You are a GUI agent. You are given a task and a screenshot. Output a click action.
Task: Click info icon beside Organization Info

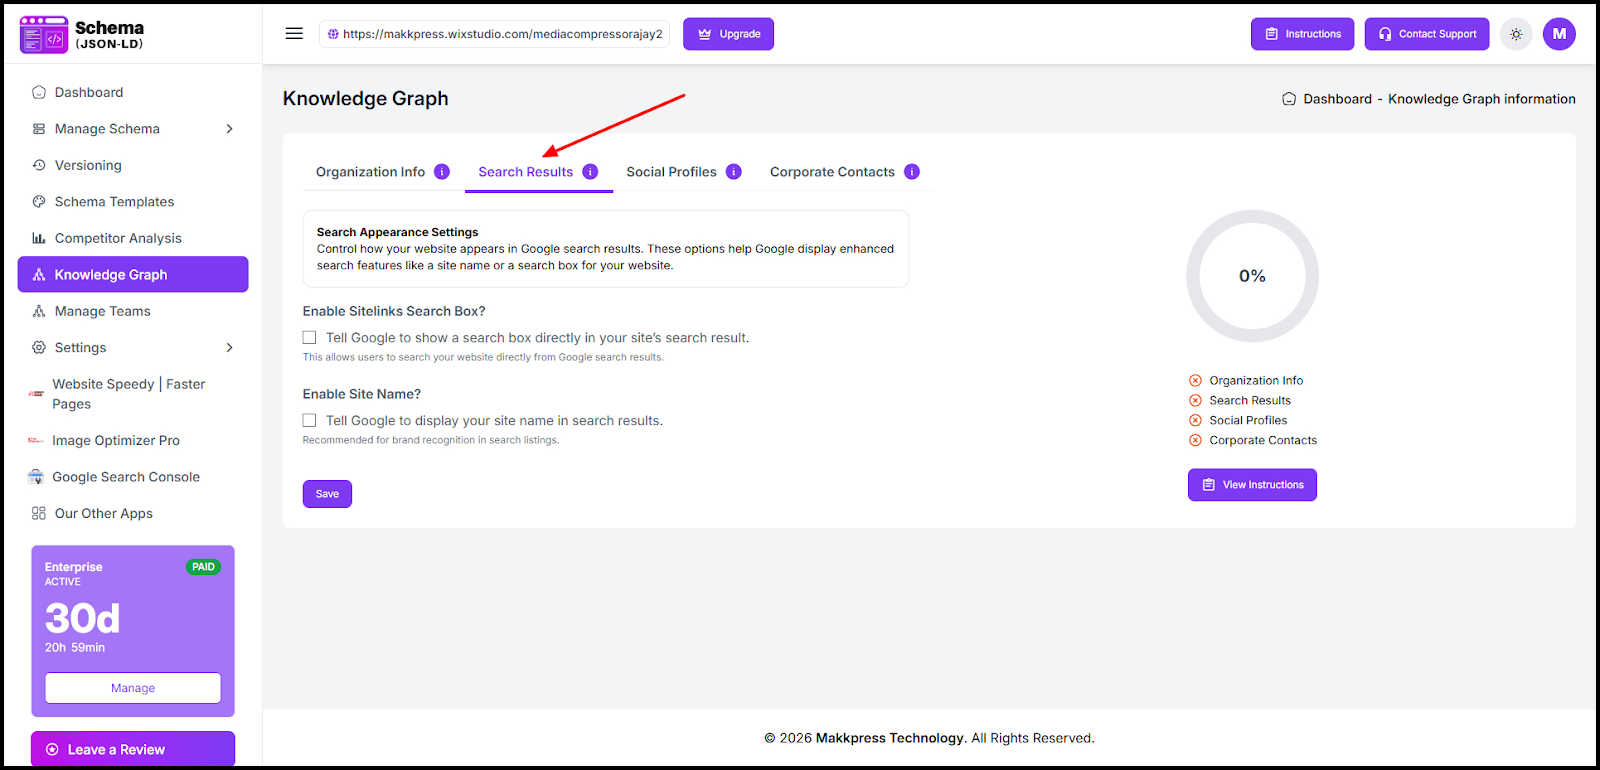(442, 172)
